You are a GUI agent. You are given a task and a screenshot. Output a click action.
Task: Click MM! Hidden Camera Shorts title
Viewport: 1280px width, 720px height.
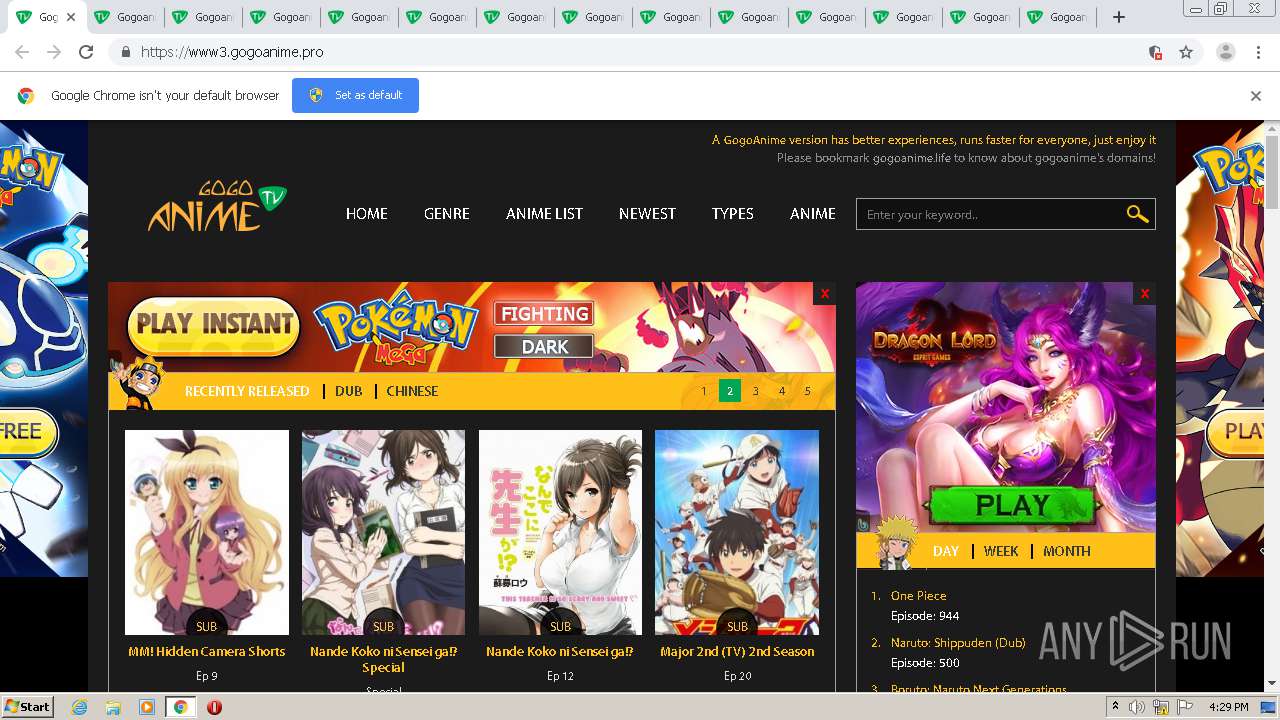[207, 651]
